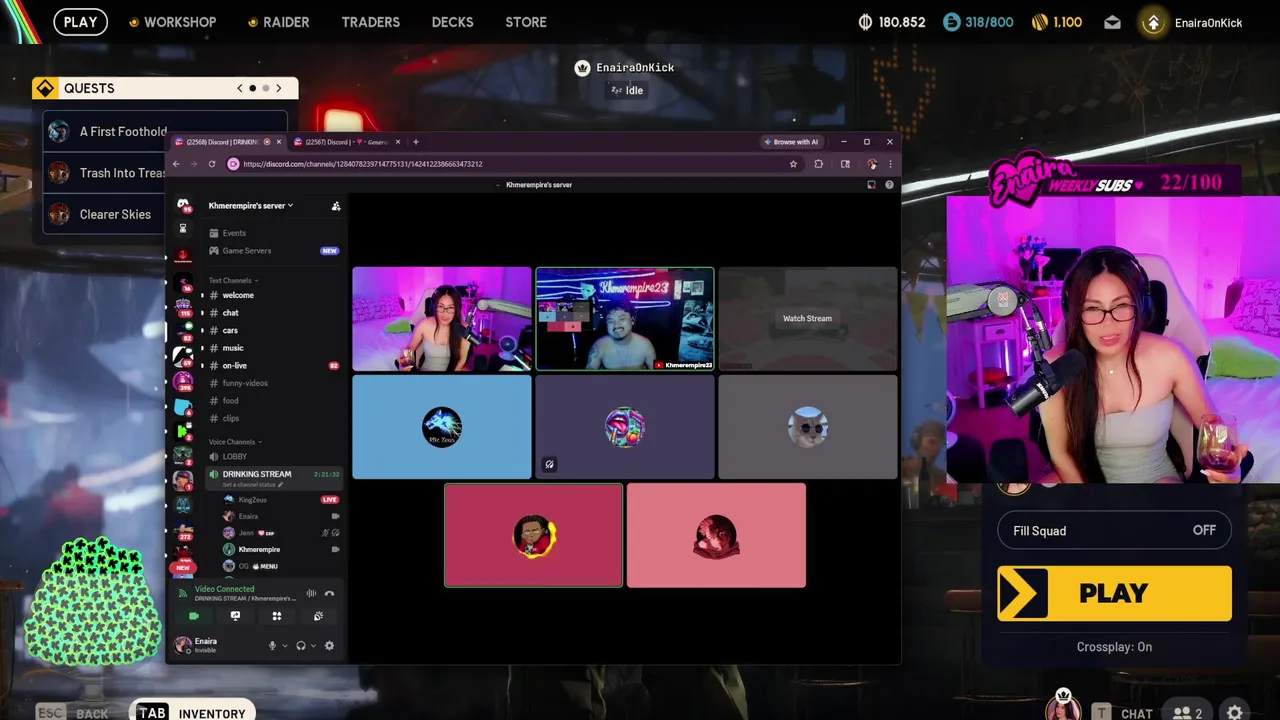
Task: Click the disconnect call icon
Action: 329,593
